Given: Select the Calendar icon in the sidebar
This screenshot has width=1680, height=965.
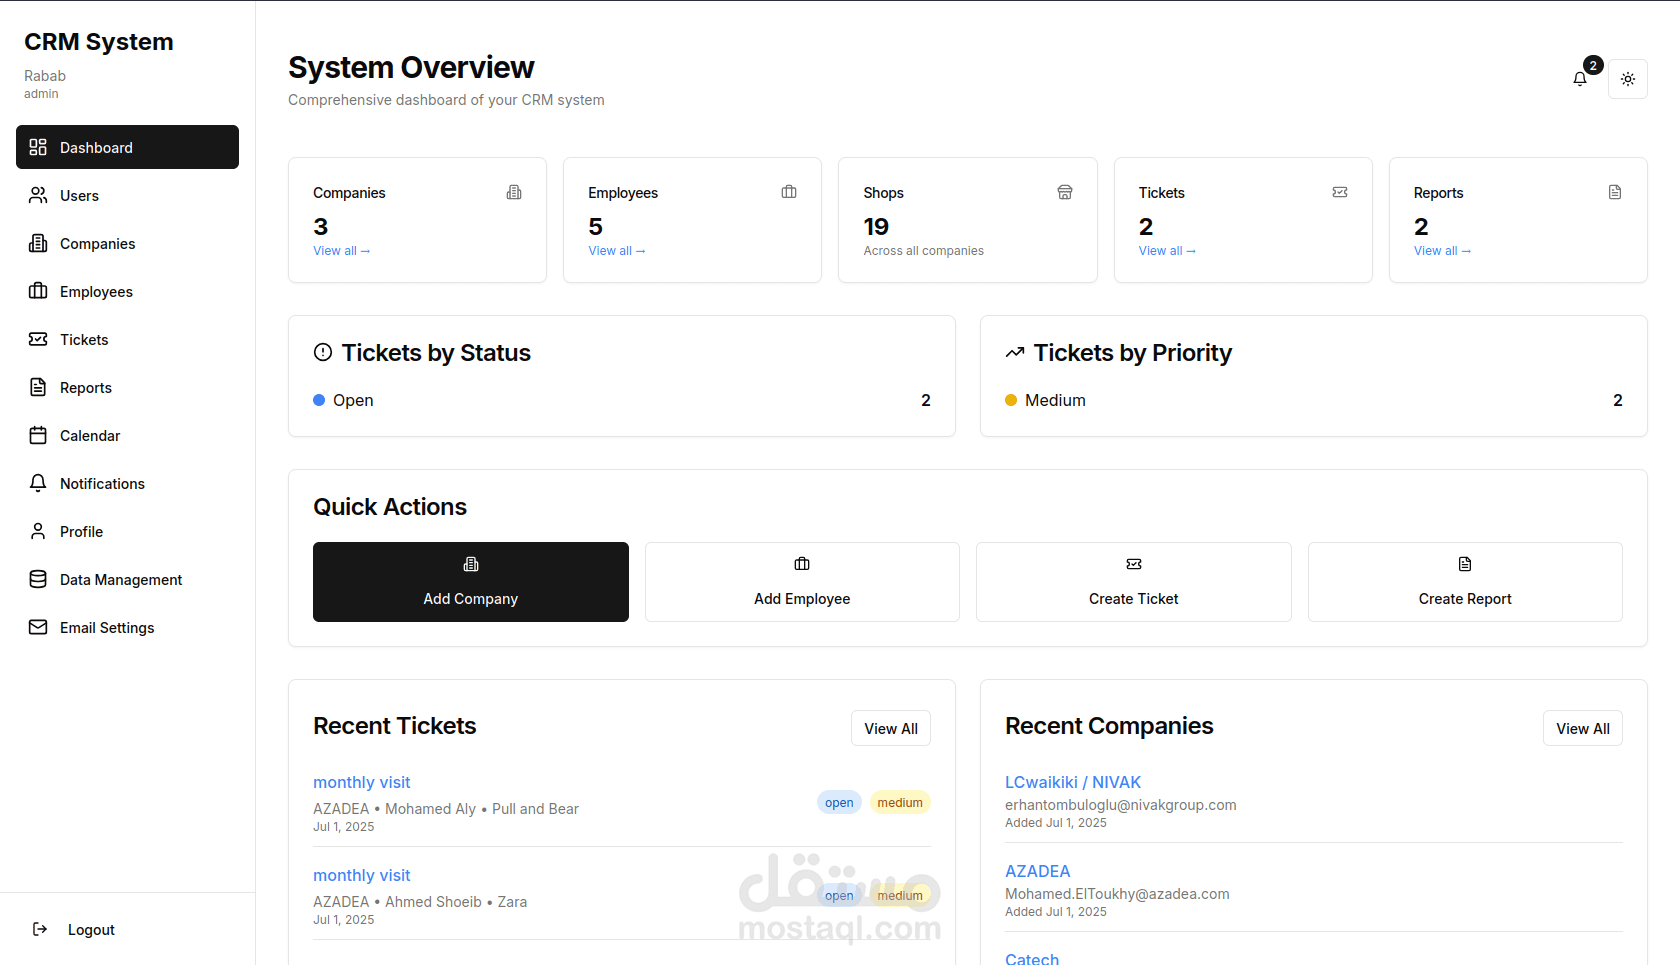Looking at the screenshot, I should [x=38, y=435].
